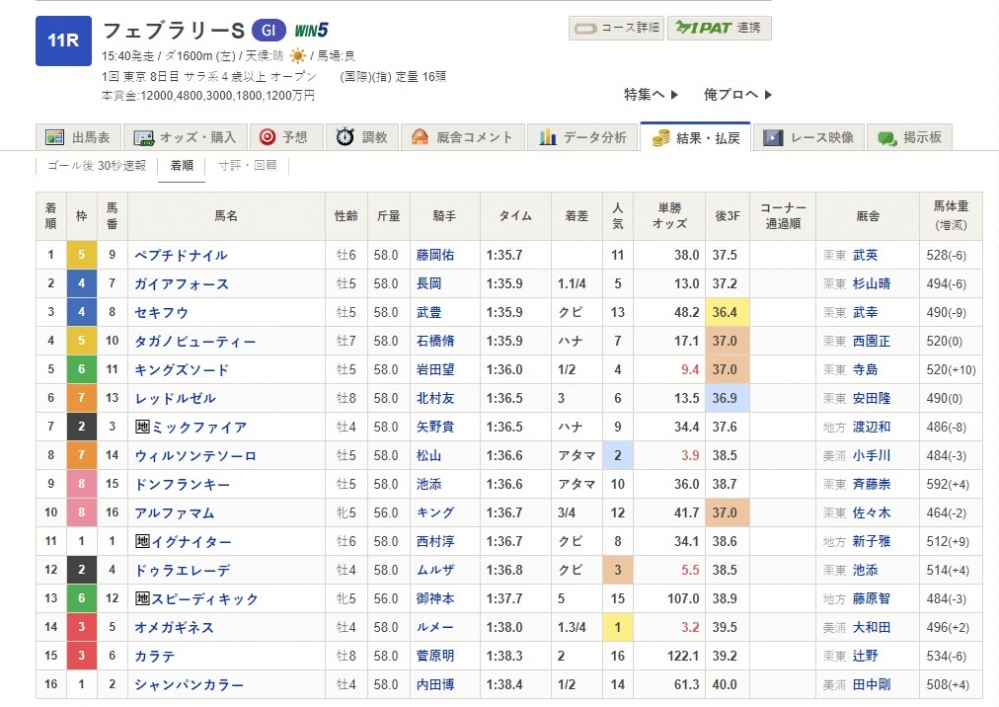Click the WIN5 logo
This screenshot has width=999, height=707.
pyautogui.click(x=311, y=30)
